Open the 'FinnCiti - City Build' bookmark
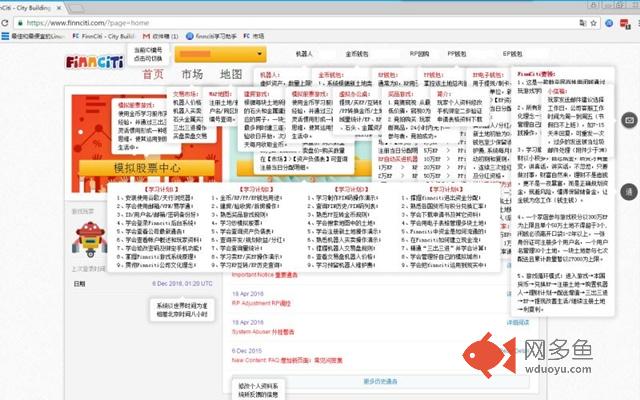Screen dimensions: 640x400 pyautogui.click(x=104, y=36)
